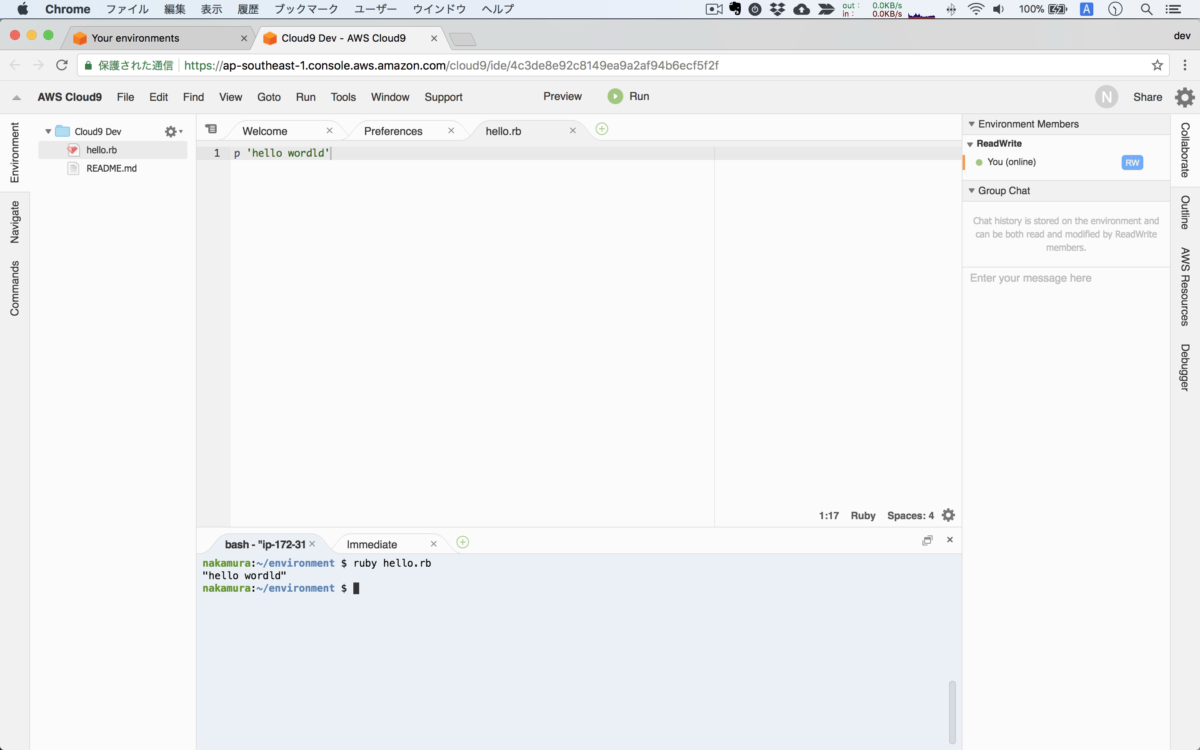Collapse the ReadWrite members group
This screenshot has height=750, width=1200.
point(969,143)
